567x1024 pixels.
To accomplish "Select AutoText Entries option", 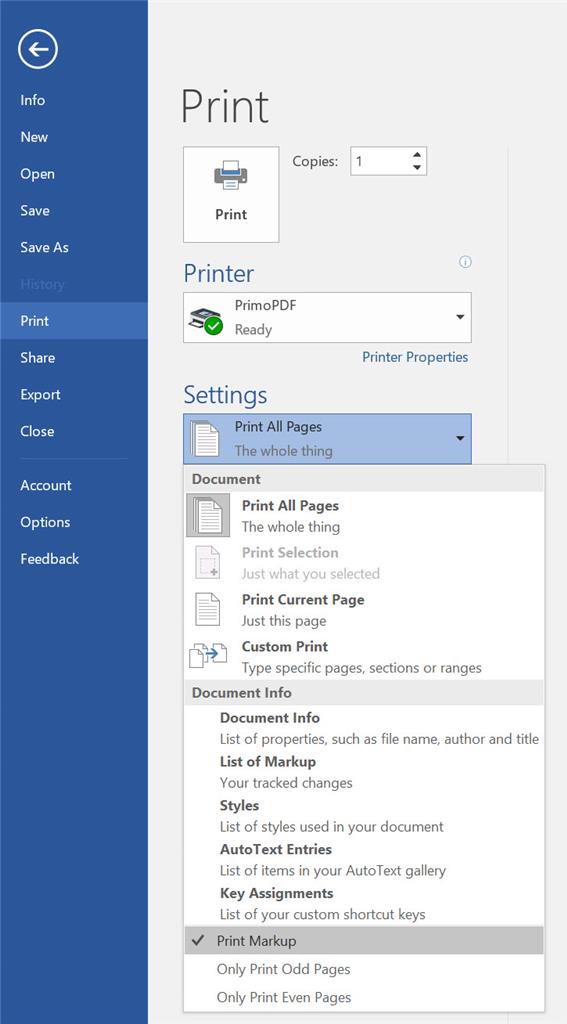I will [364, 859].
